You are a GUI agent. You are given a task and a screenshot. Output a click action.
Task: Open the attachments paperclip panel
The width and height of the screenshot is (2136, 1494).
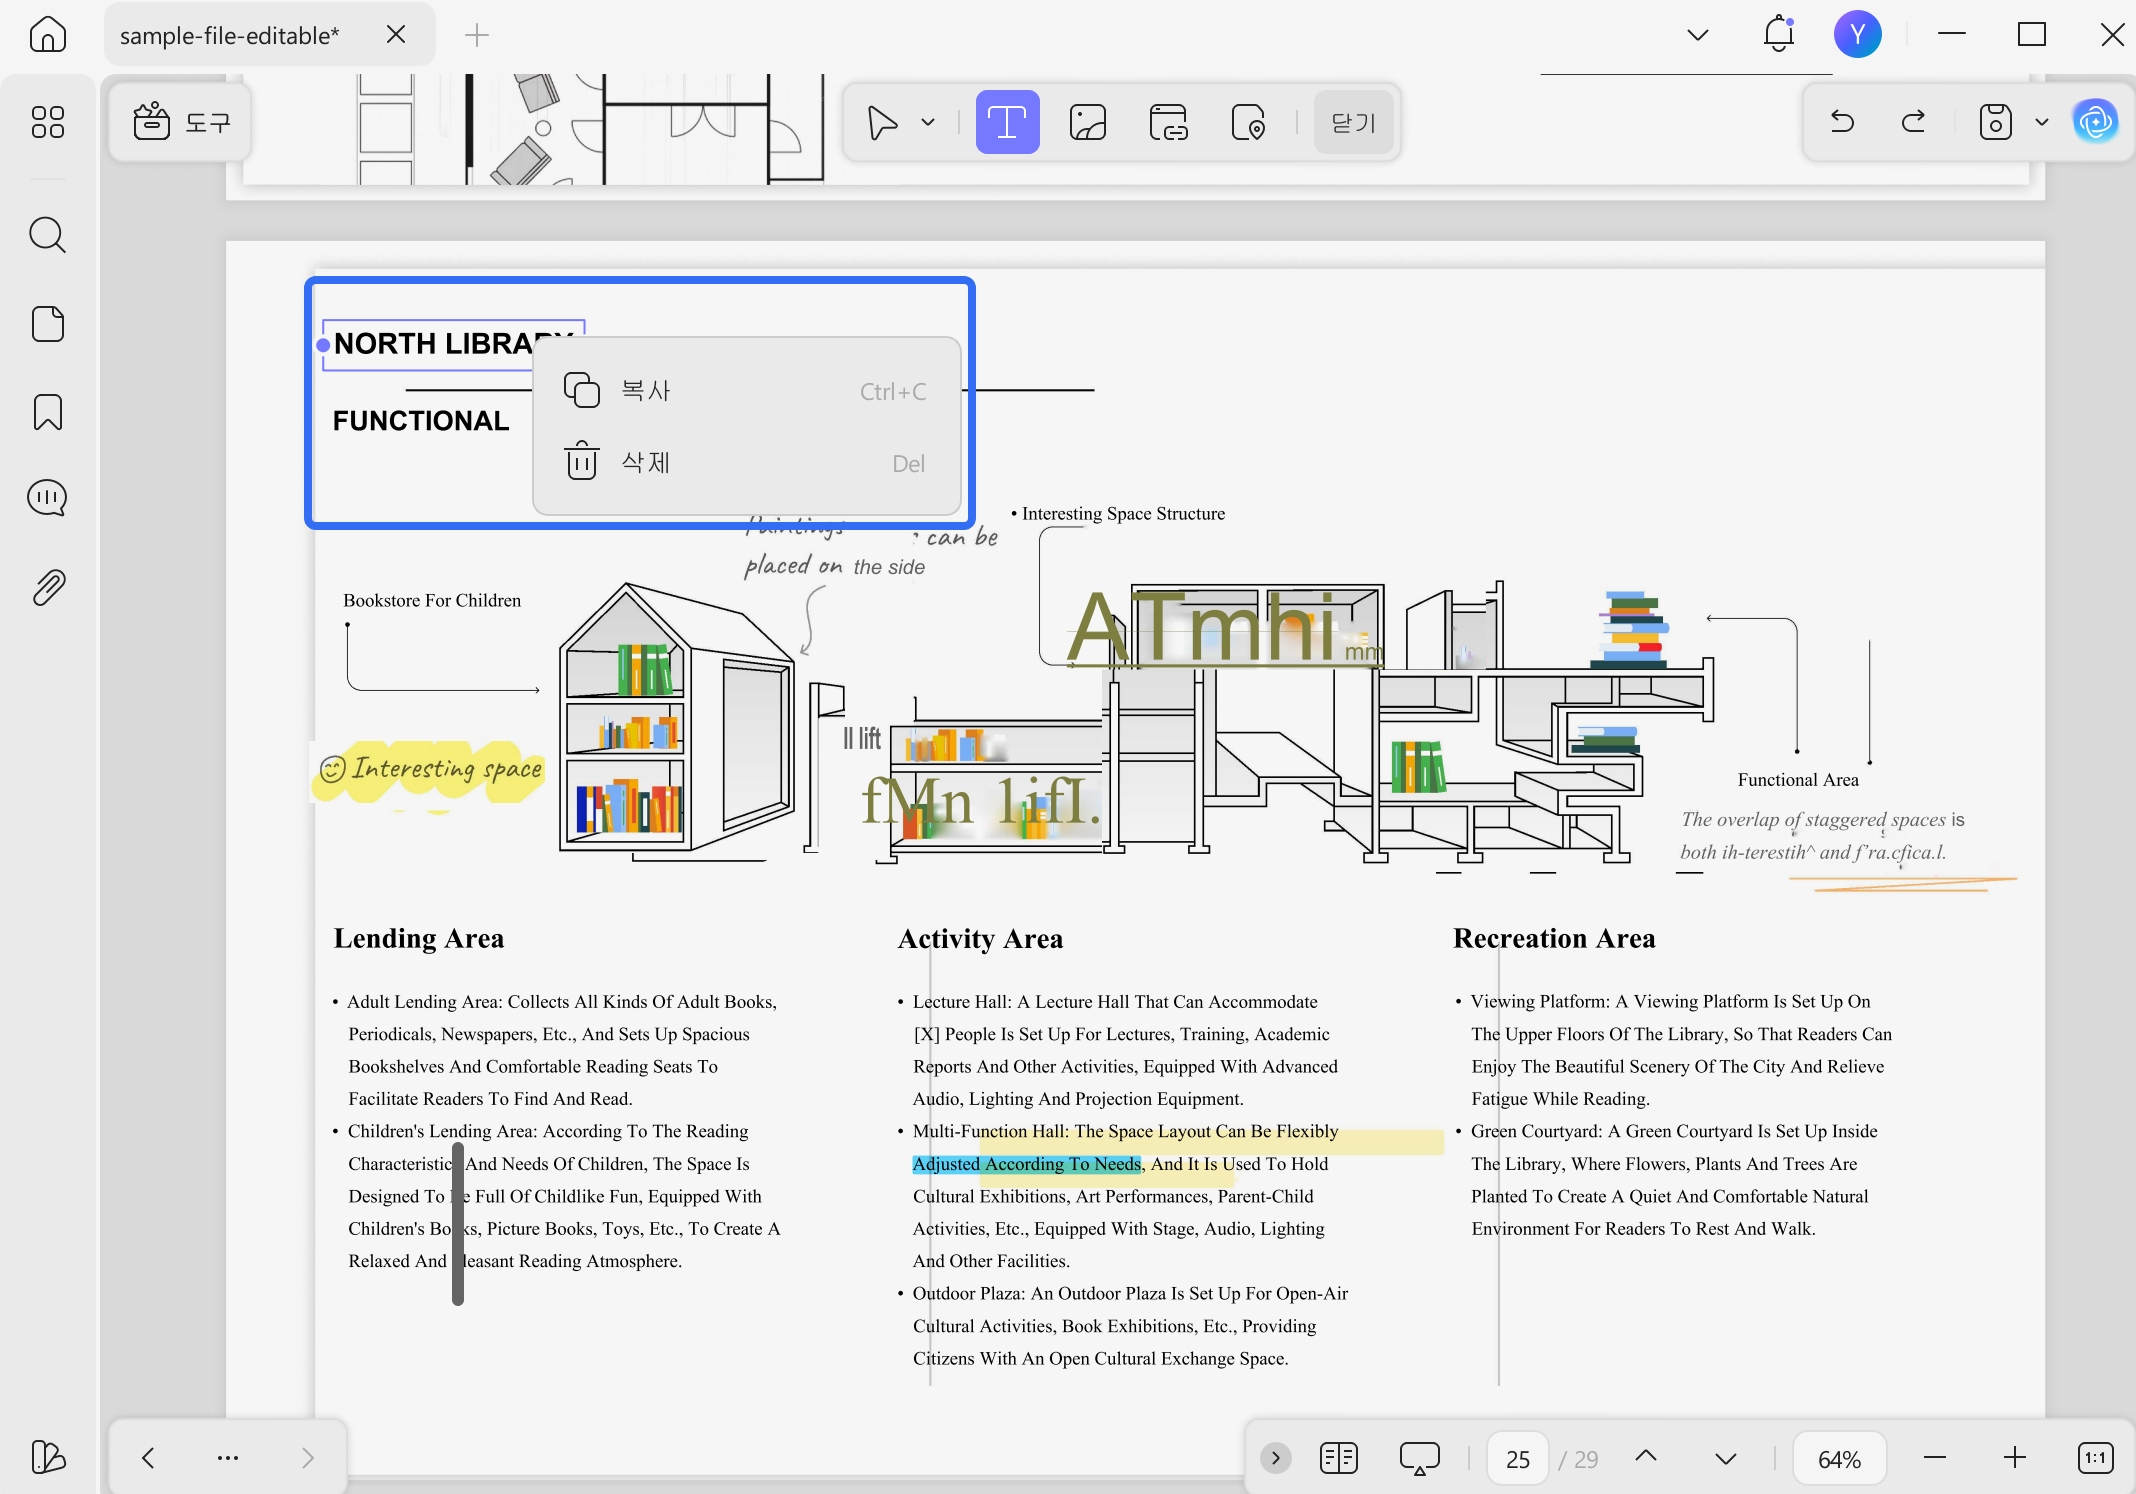coord(48,587)
